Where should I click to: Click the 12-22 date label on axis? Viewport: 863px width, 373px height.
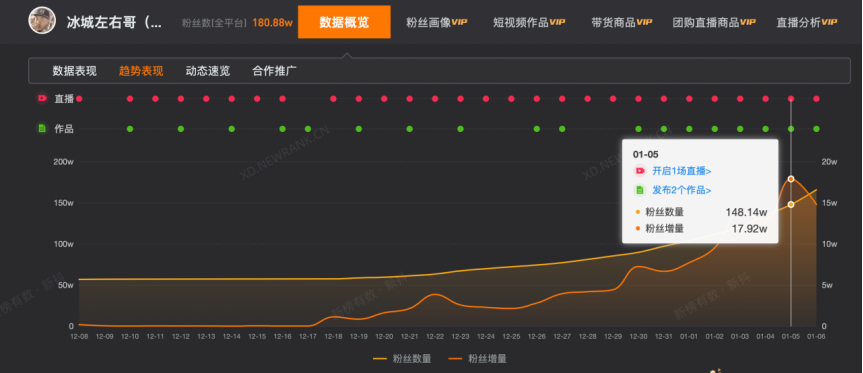(435, 336)
